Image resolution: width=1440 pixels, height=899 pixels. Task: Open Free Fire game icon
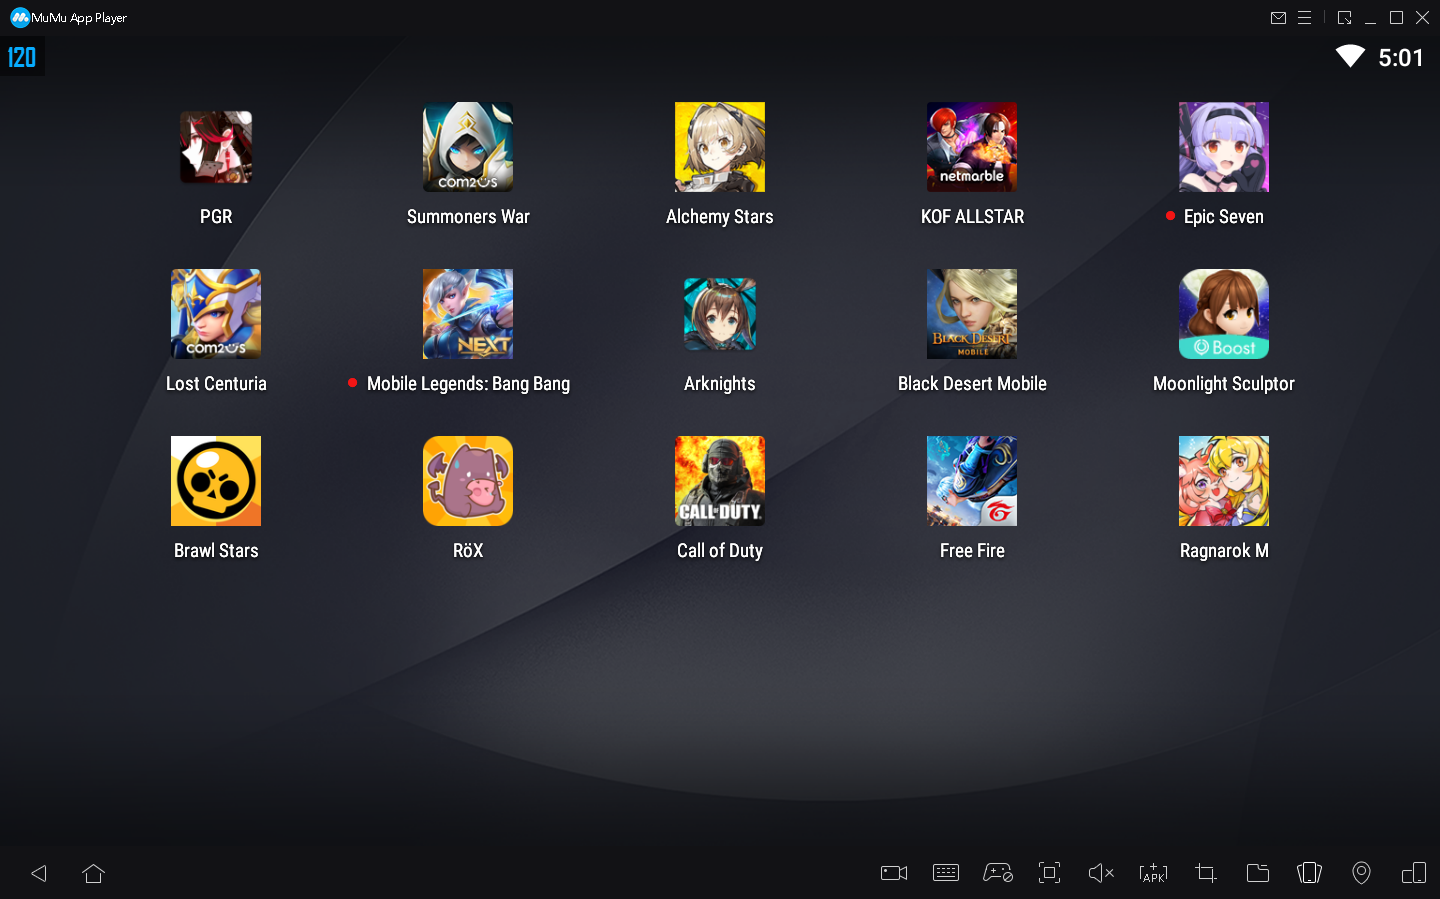click(972, 481)
